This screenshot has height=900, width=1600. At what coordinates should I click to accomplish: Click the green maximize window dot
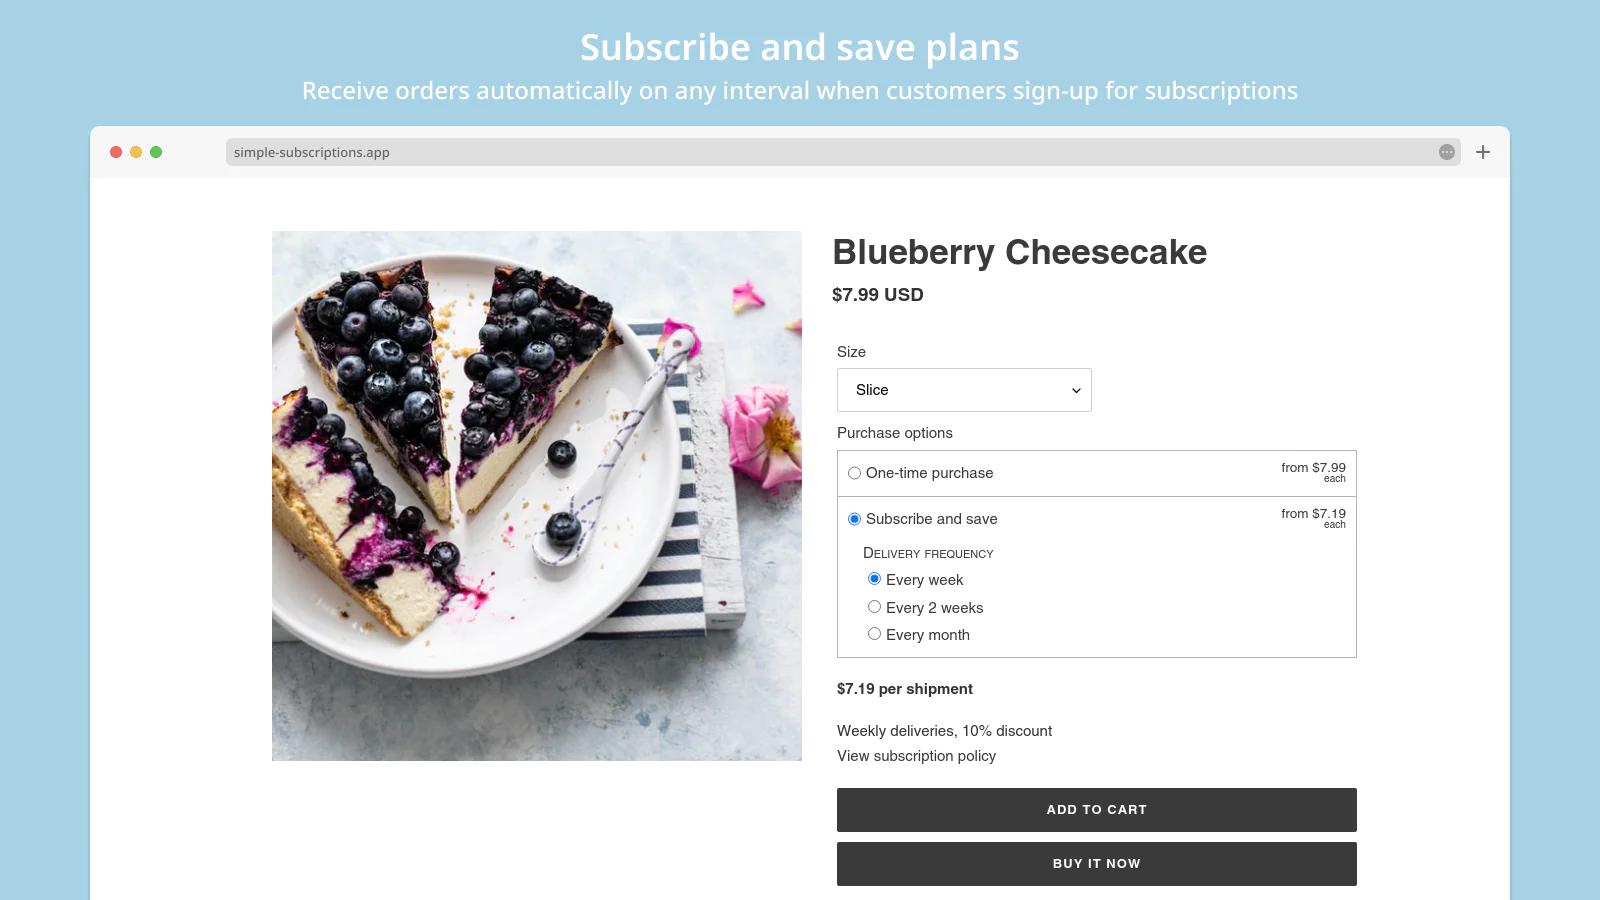[156, 152]
